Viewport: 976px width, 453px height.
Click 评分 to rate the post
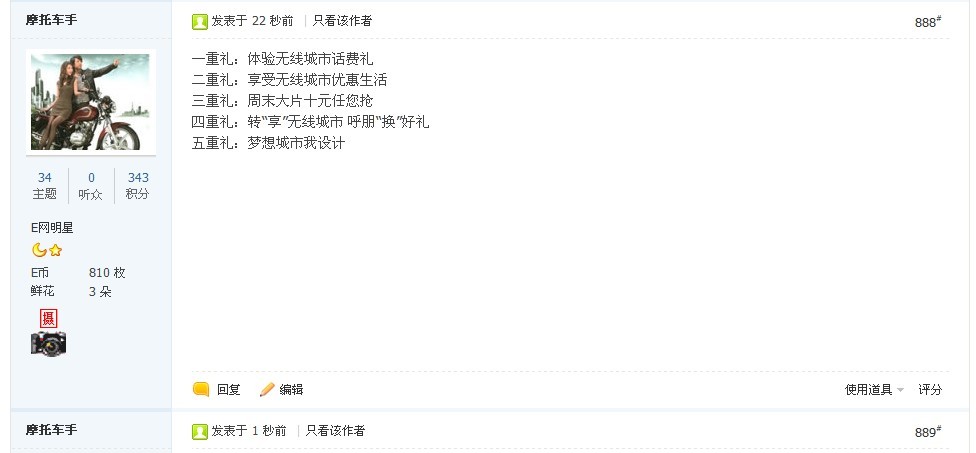930,390
